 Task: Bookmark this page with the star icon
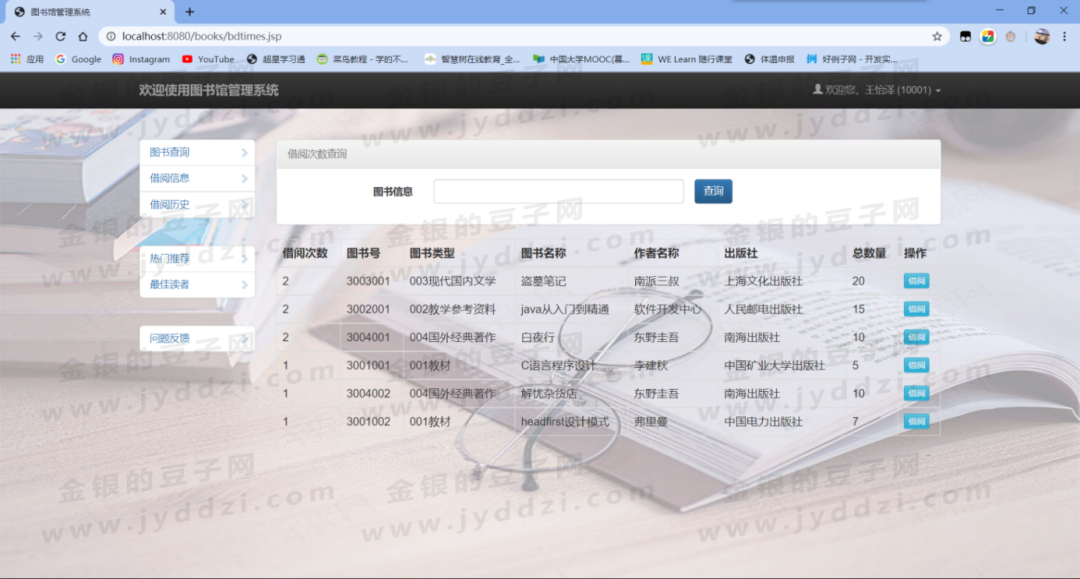tap(937, 36)
